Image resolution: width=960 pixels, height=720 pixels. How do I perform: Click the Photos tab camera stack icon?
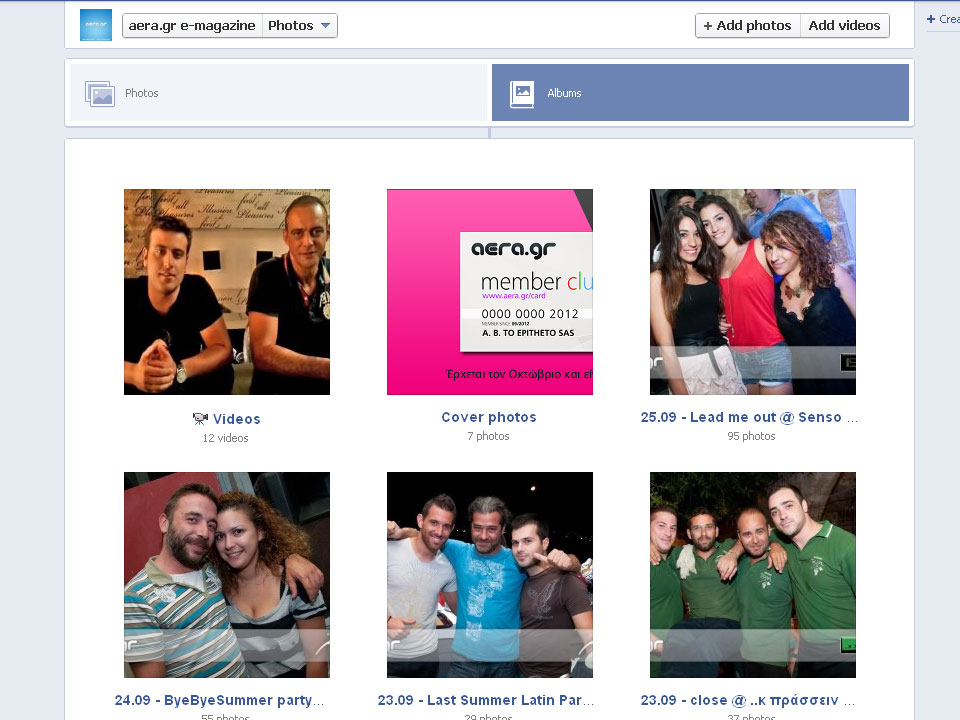[100, 92]
